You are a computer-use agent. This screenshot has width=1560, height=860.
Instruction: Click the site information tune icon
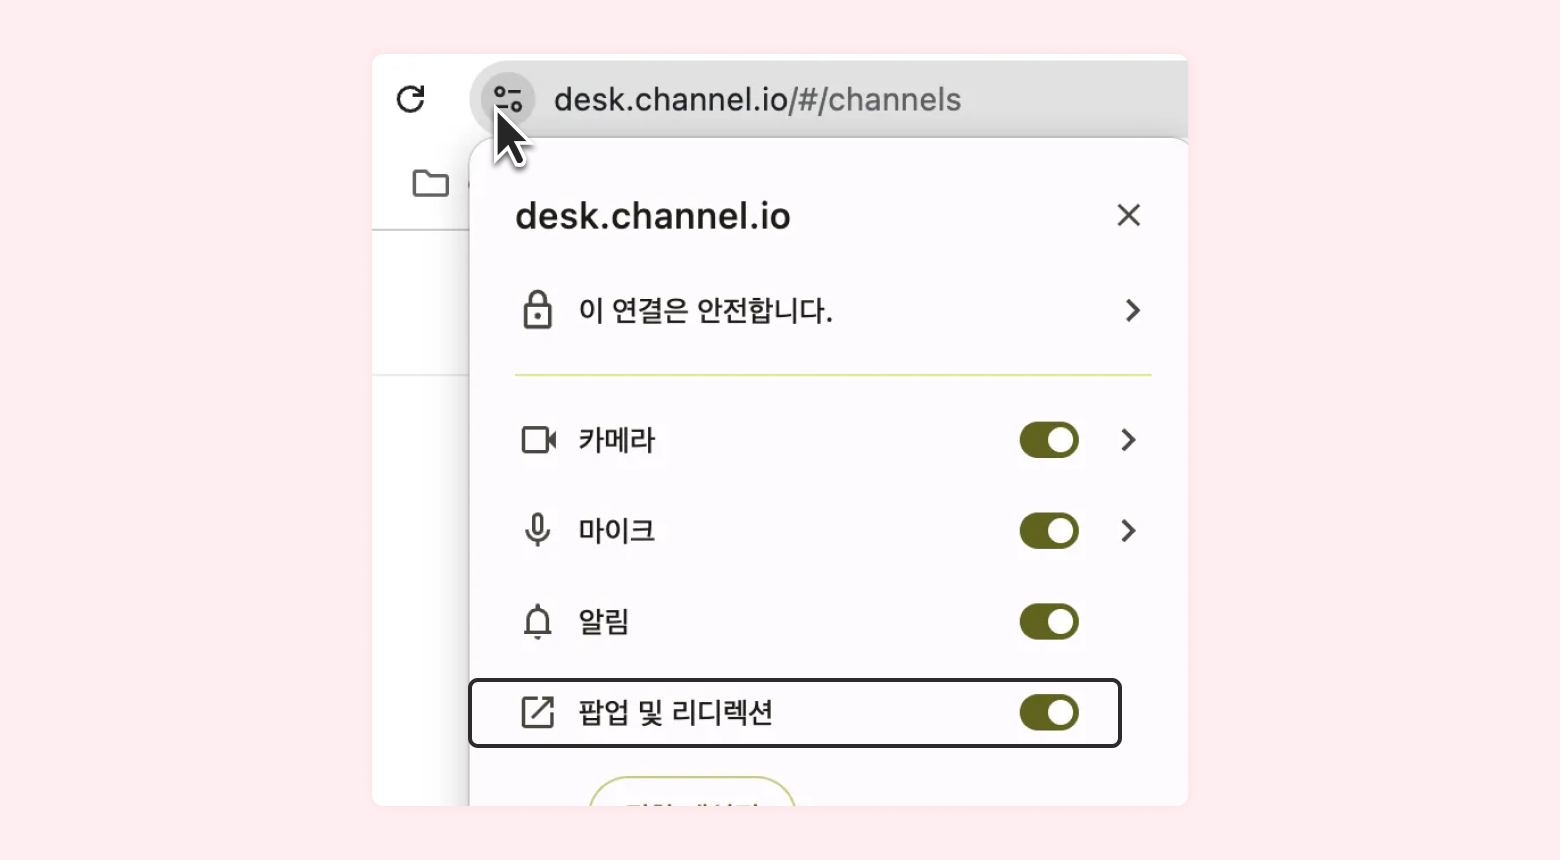[x=508, y=99]
